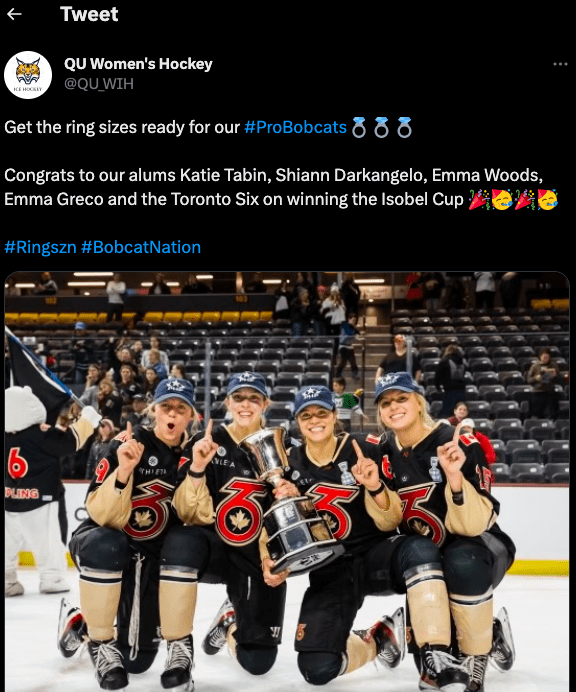
Task: Open the three-dot more options menu
Action: (560, 64)
